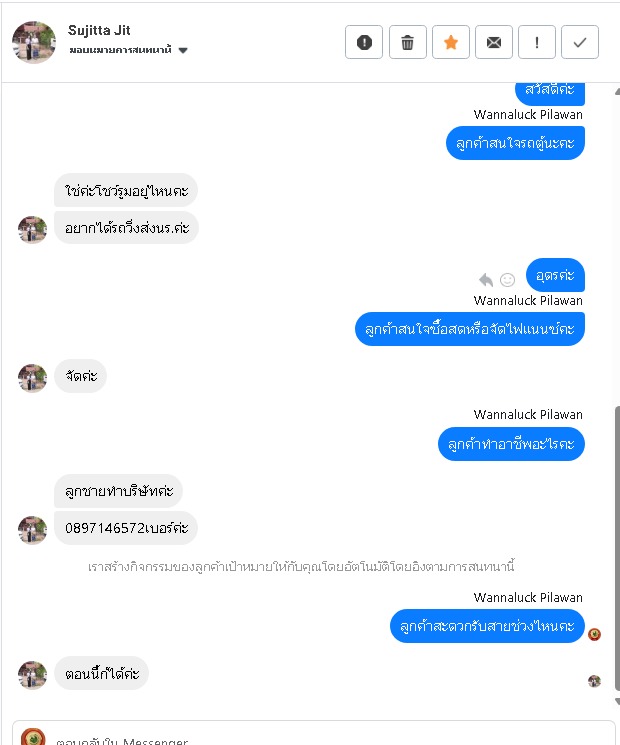Screen dimensions: 620x745
Task: Click the Sujitta Jit name heading
Action: point(99,30)
